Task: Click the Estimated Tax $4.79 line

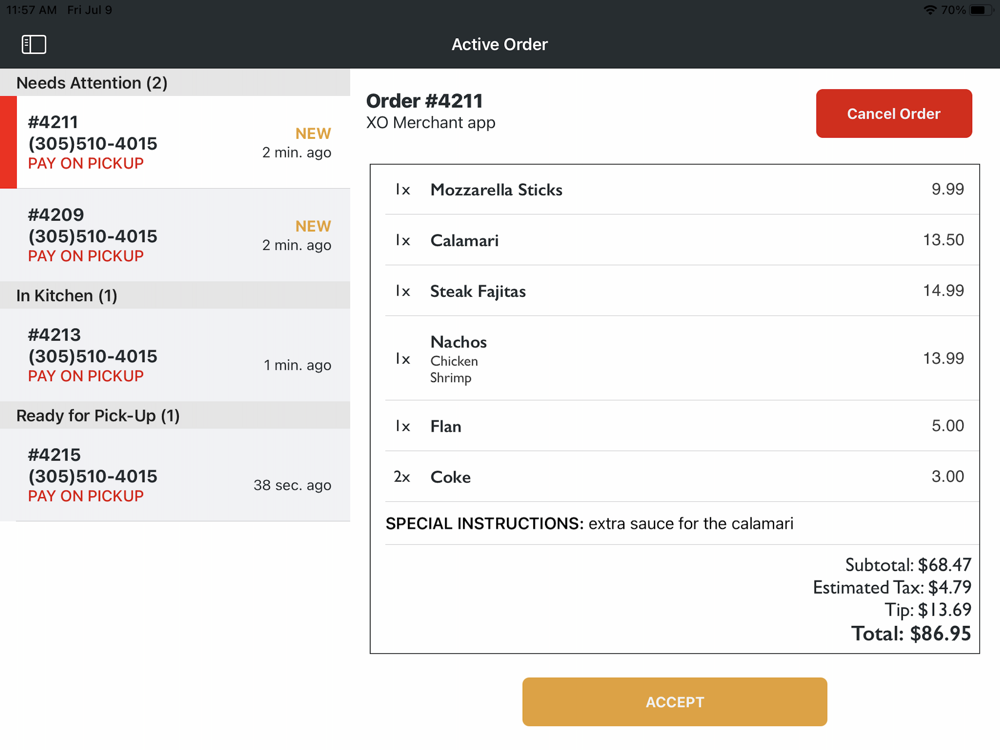Action: (892, 587)
